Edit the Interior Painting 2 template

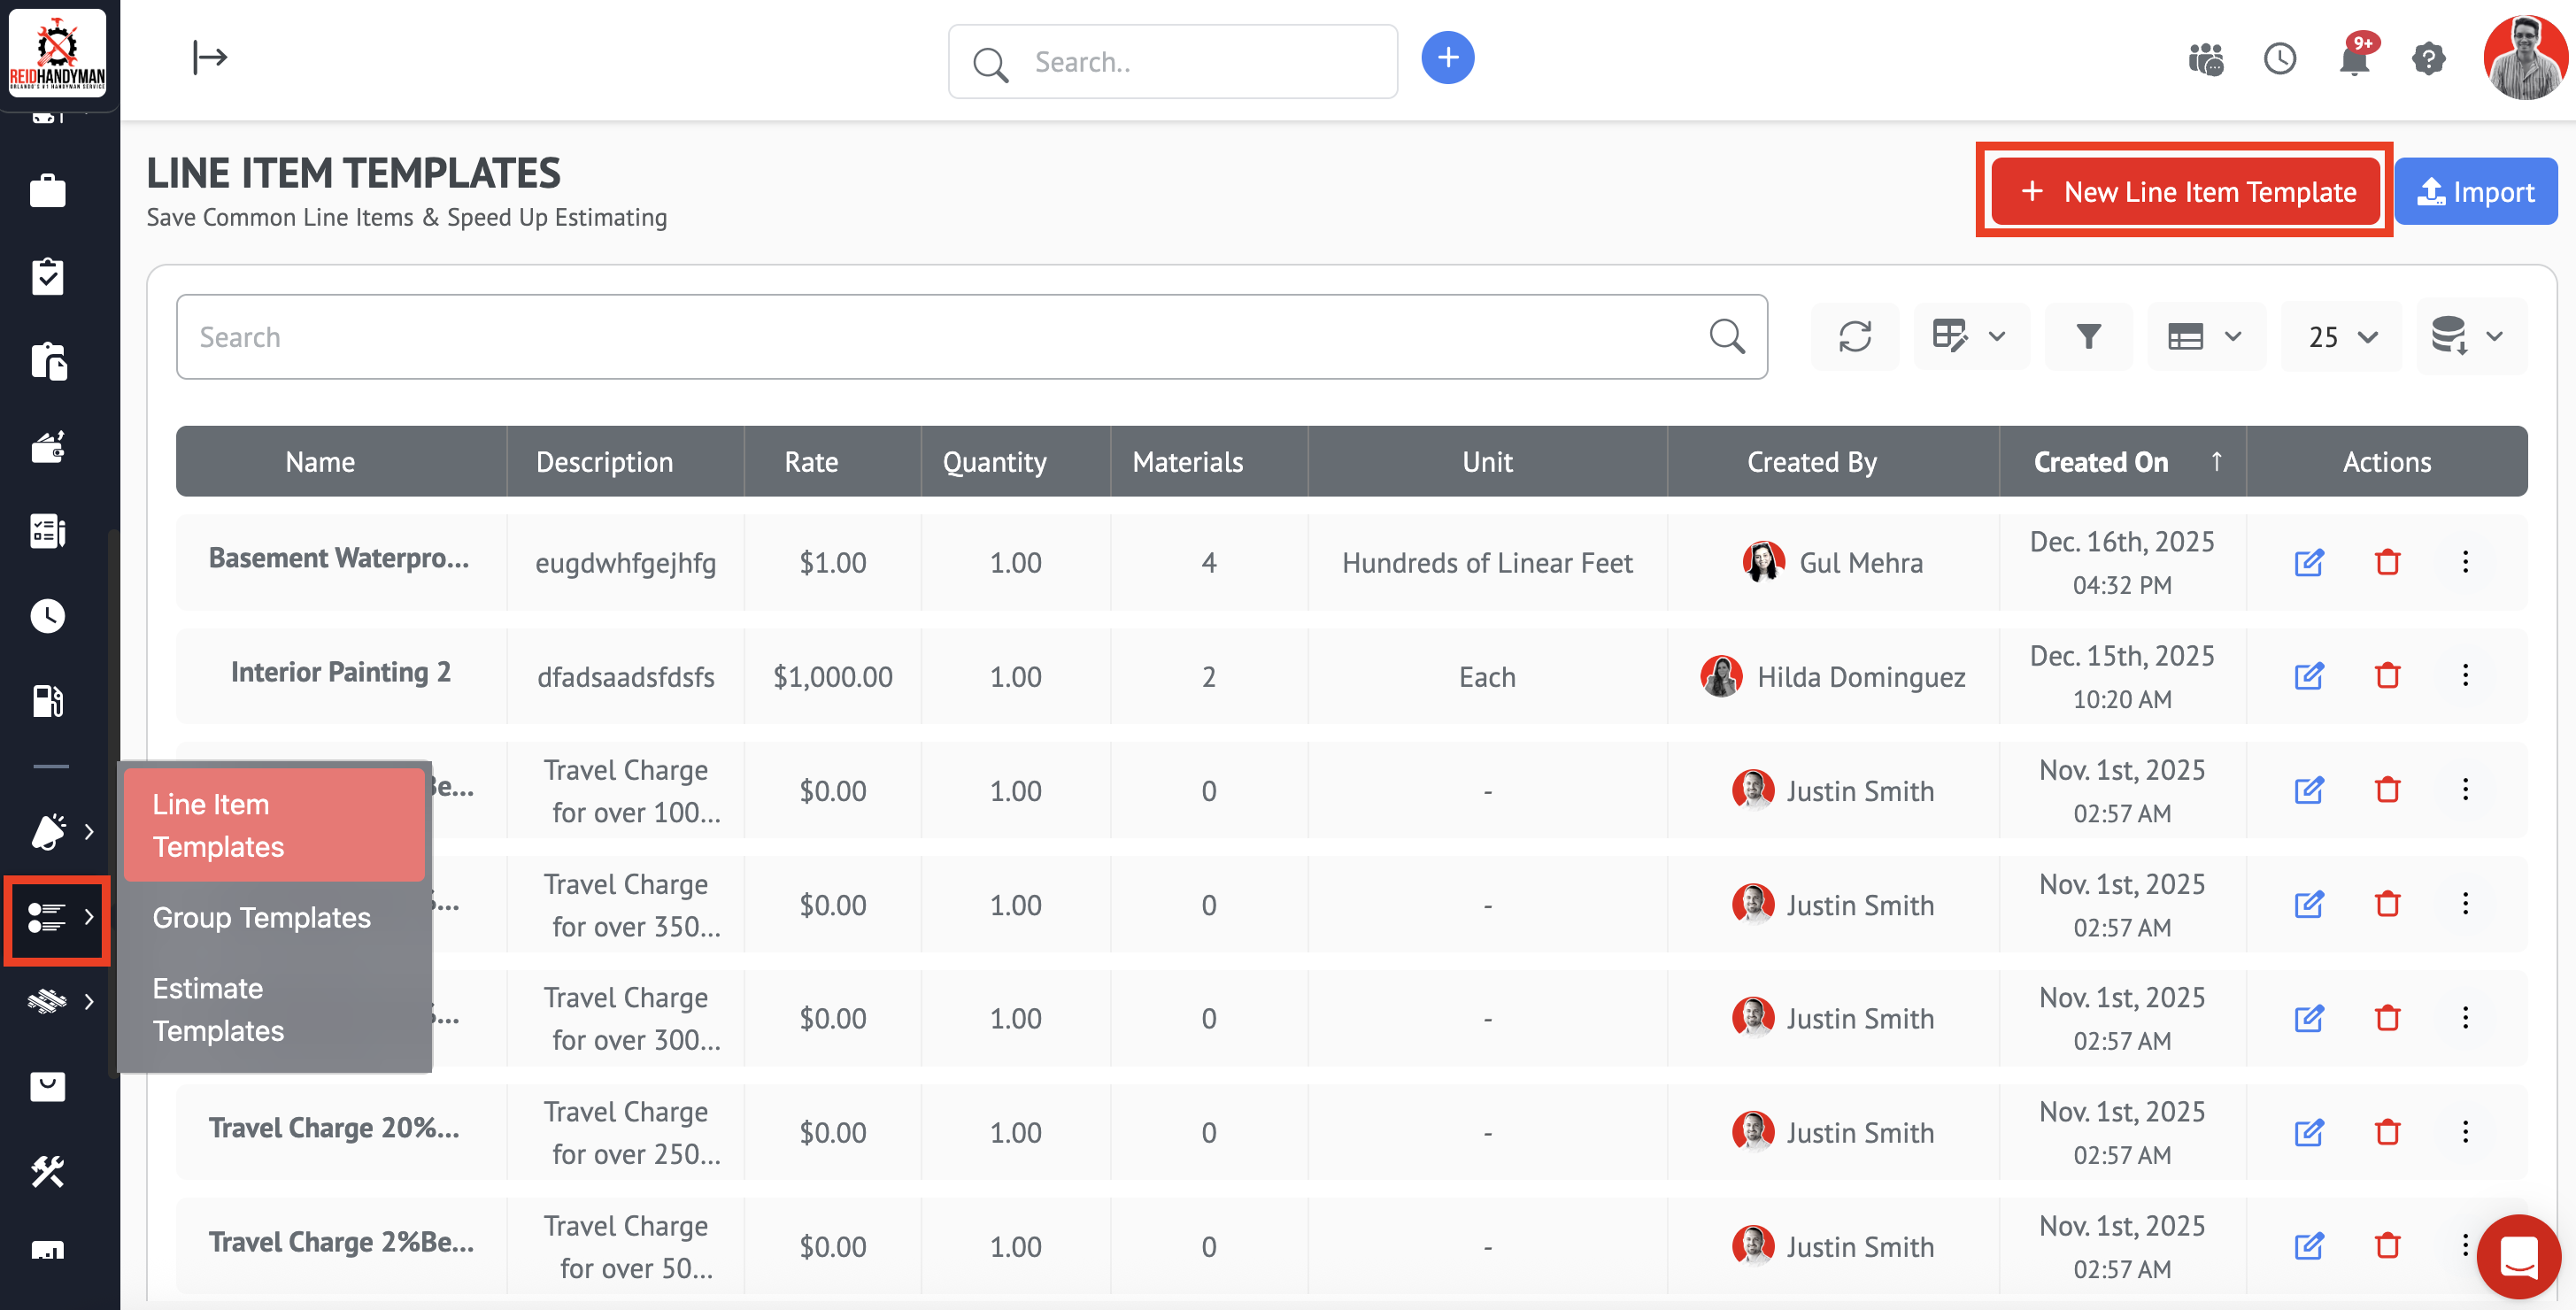[x=2308, y=676]
